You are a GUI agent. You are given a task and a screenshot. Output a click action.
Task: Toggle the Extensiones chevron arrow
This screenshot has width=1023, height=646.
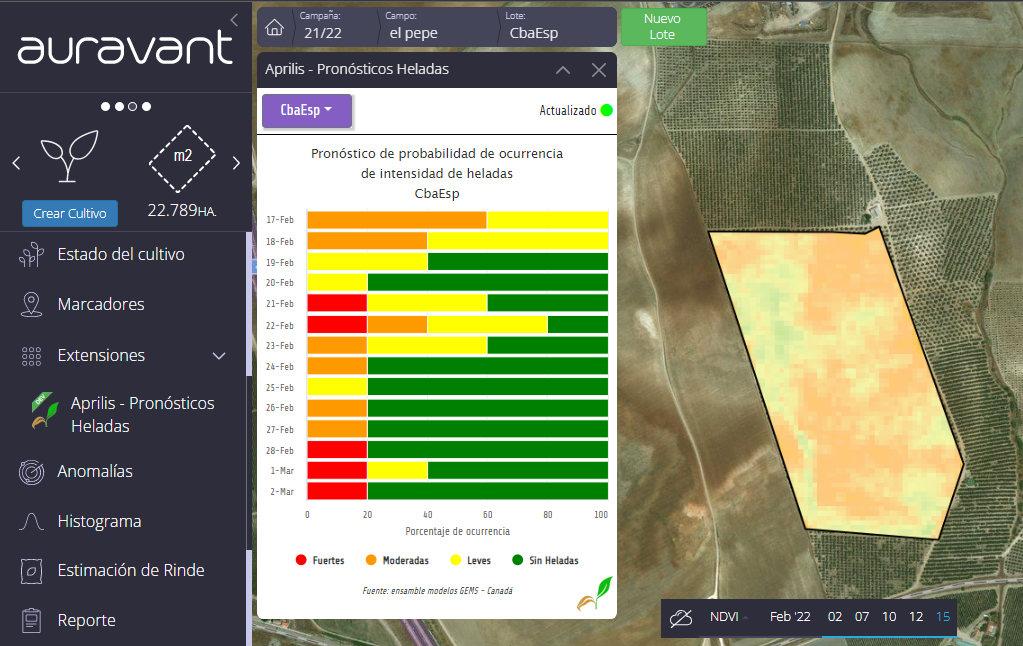219,356
